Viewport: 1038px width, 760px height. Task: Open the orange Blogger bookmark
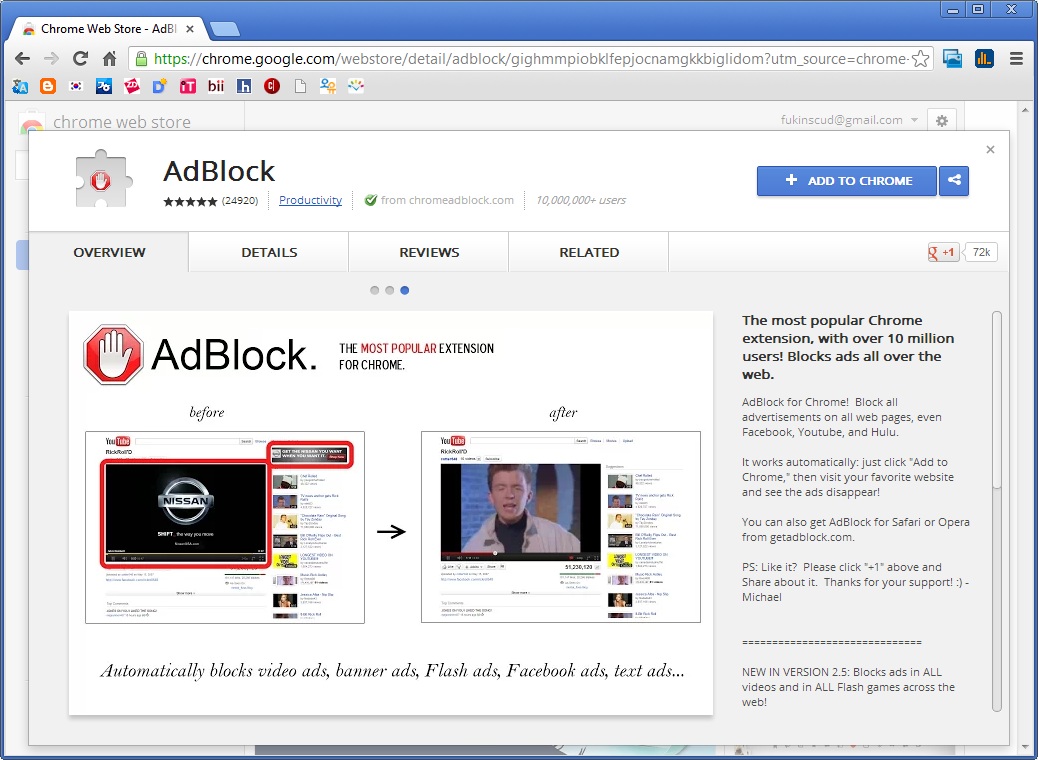(x=48, y=86)
